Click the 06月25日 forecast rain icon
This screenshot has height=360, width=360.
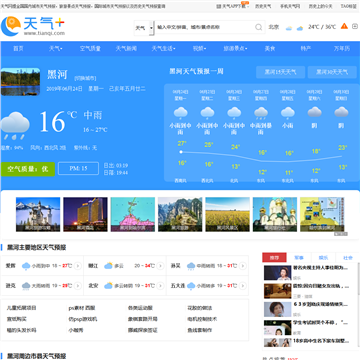coord(207,113)
